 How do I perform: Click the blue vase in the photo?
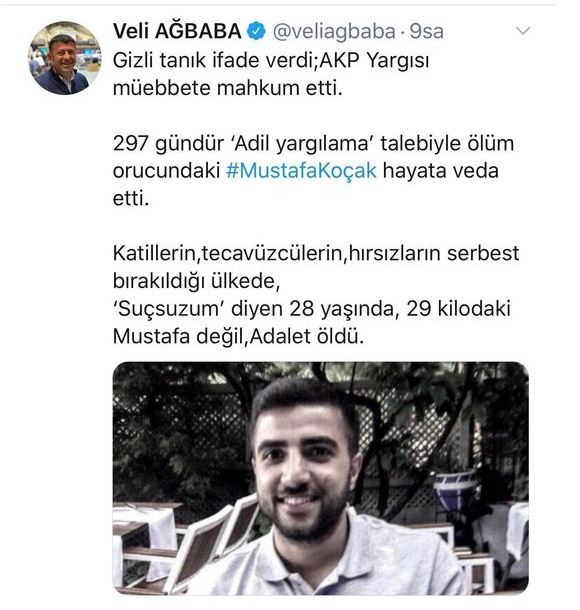(454, 491)
